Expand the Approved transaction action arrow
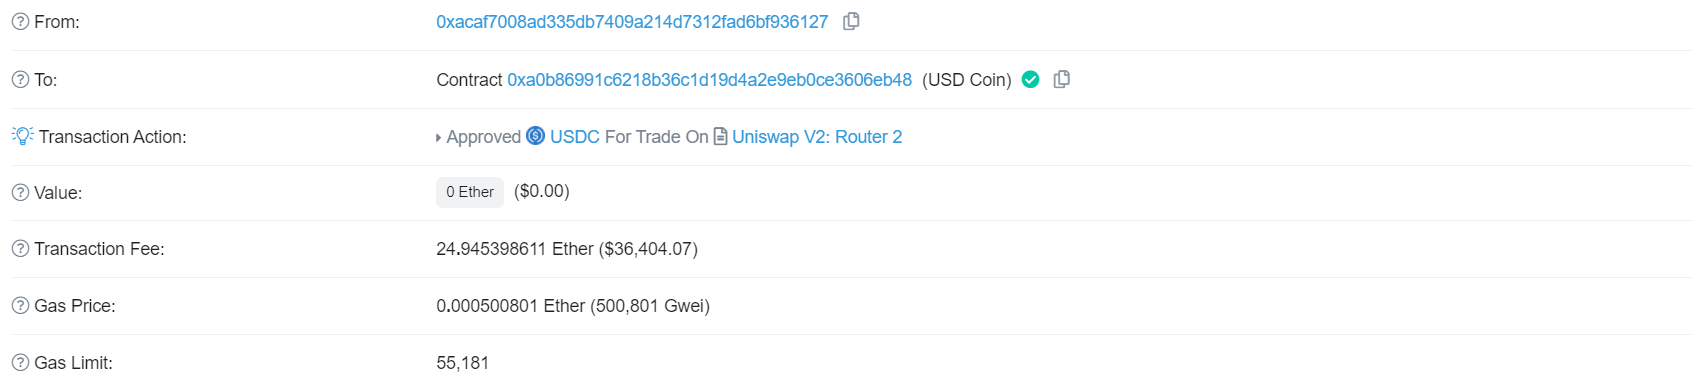The height and width of the screenshot is (381, 1702). coord(439,138)
